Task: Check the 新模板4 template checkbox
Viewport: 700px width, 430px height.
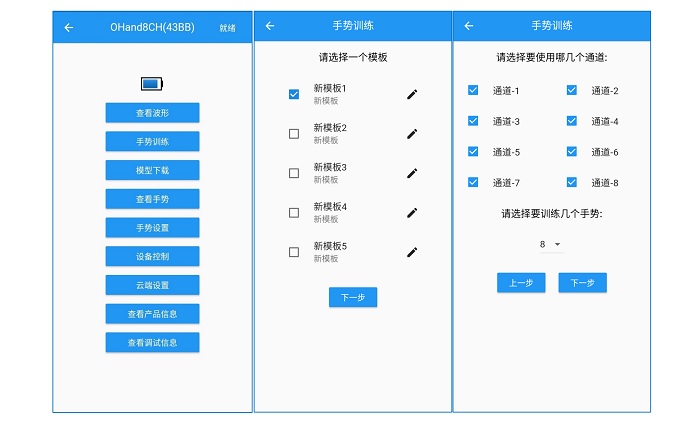Action: coord(294,213)
